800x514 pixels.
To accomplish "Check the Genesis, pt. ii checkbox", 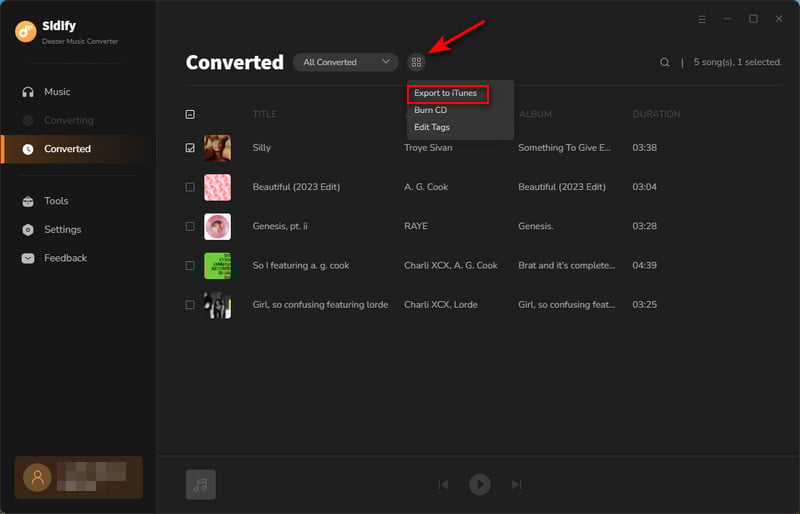I will (x=190, y=226).
